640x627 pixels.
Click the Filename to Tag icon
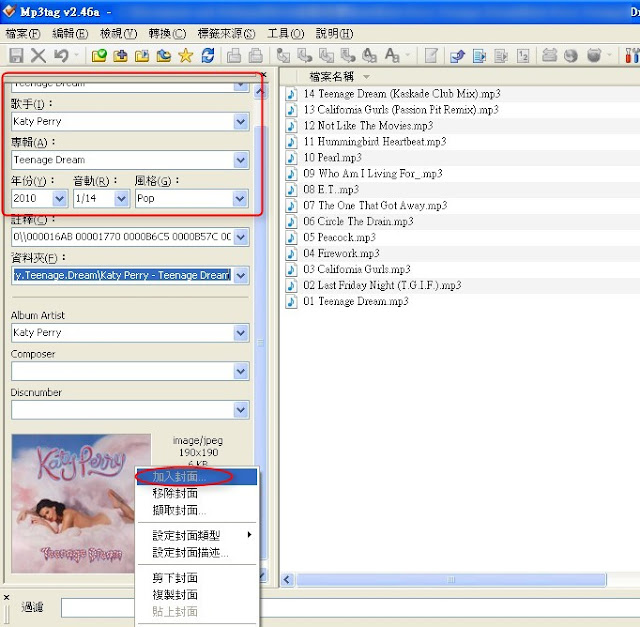tap(304, 55)
